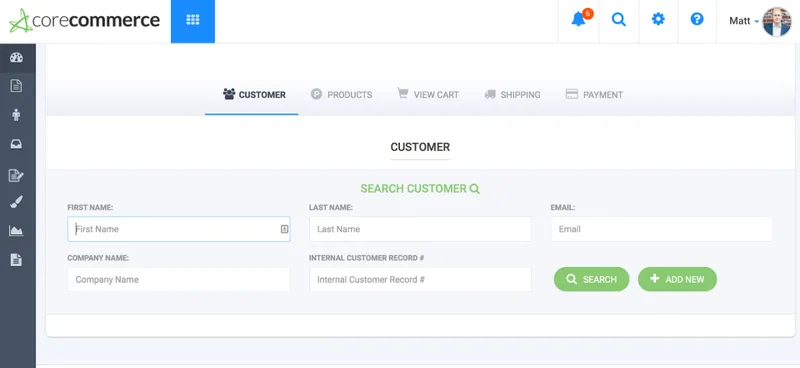
Task: Click the green Search button
Action: coord(591,279)
